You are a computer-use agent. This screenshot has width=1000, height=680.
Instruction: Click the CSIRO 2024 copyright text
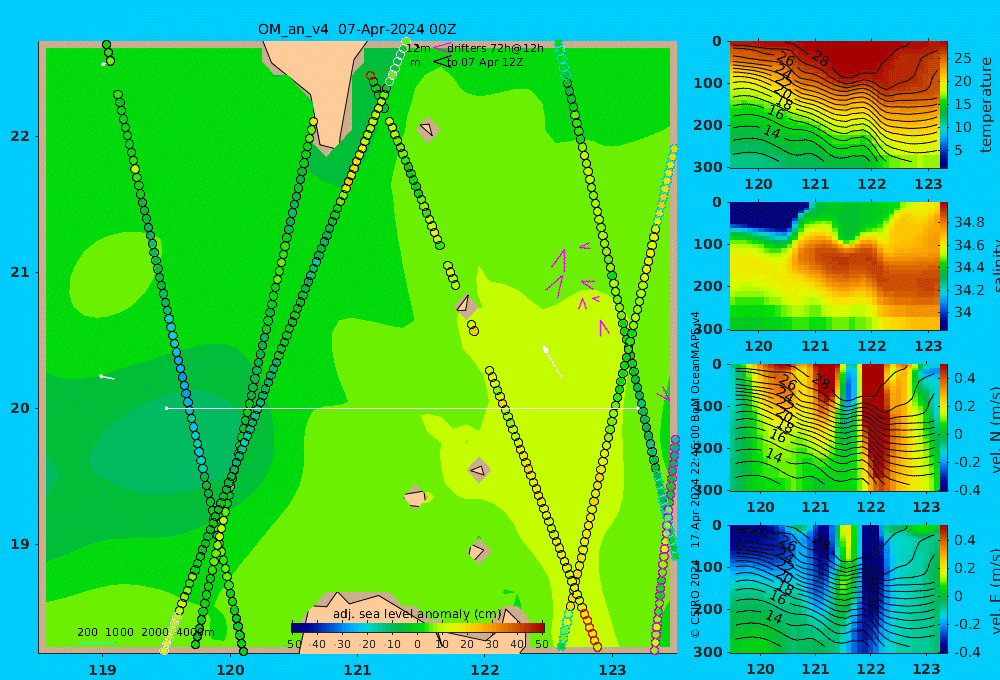[695, 596]
